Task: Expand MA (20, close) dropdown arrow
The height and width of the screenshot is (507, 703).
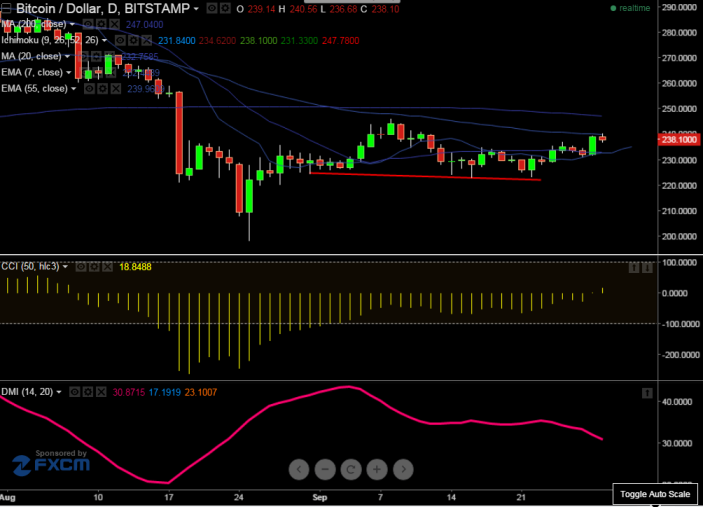Action: point(67,56)
